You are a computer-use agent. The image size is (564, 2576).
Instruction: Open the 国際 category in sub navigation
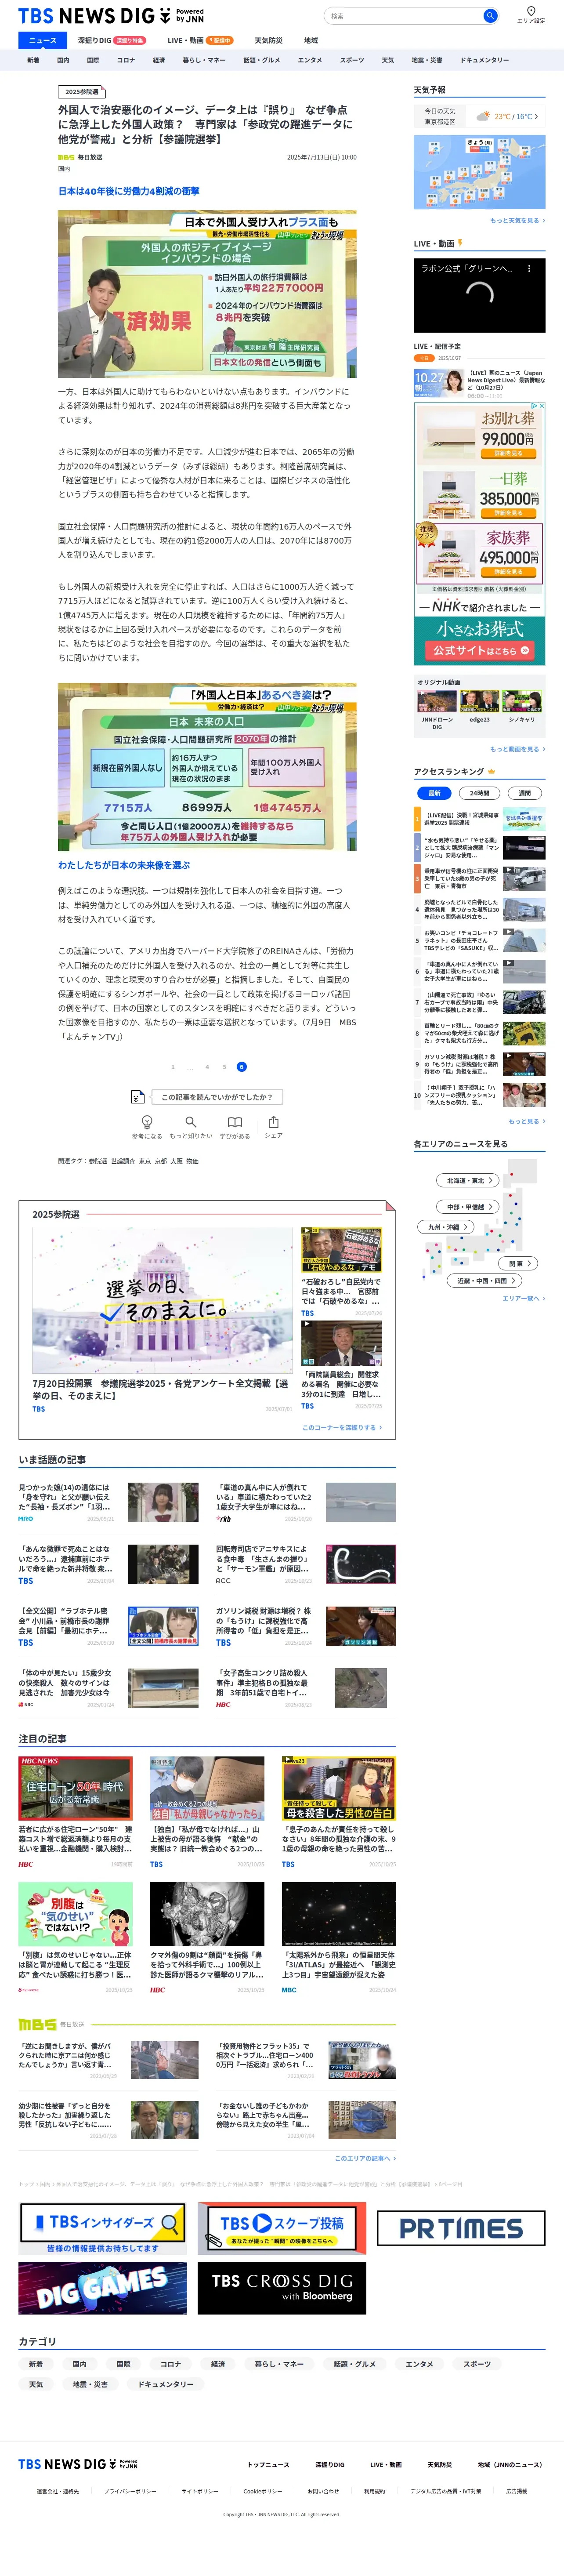(93, 60)
